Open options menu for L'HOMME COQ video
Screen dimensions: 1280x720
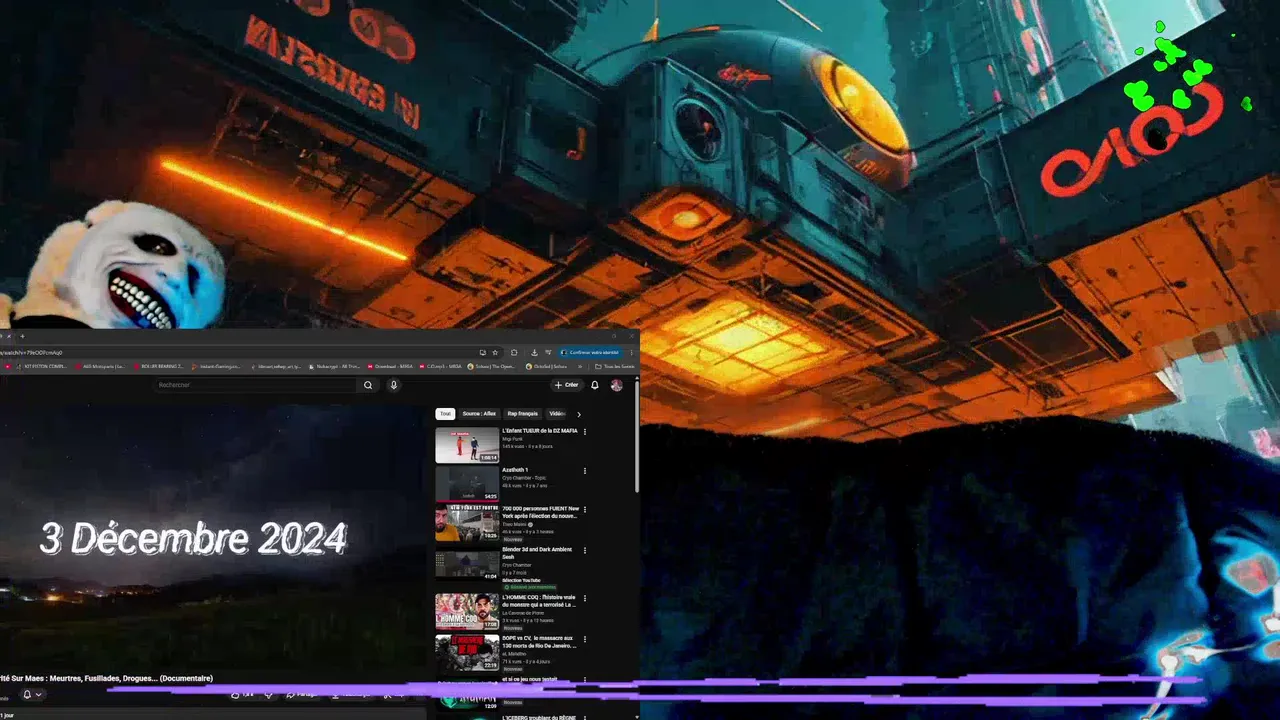pos(585,598)
